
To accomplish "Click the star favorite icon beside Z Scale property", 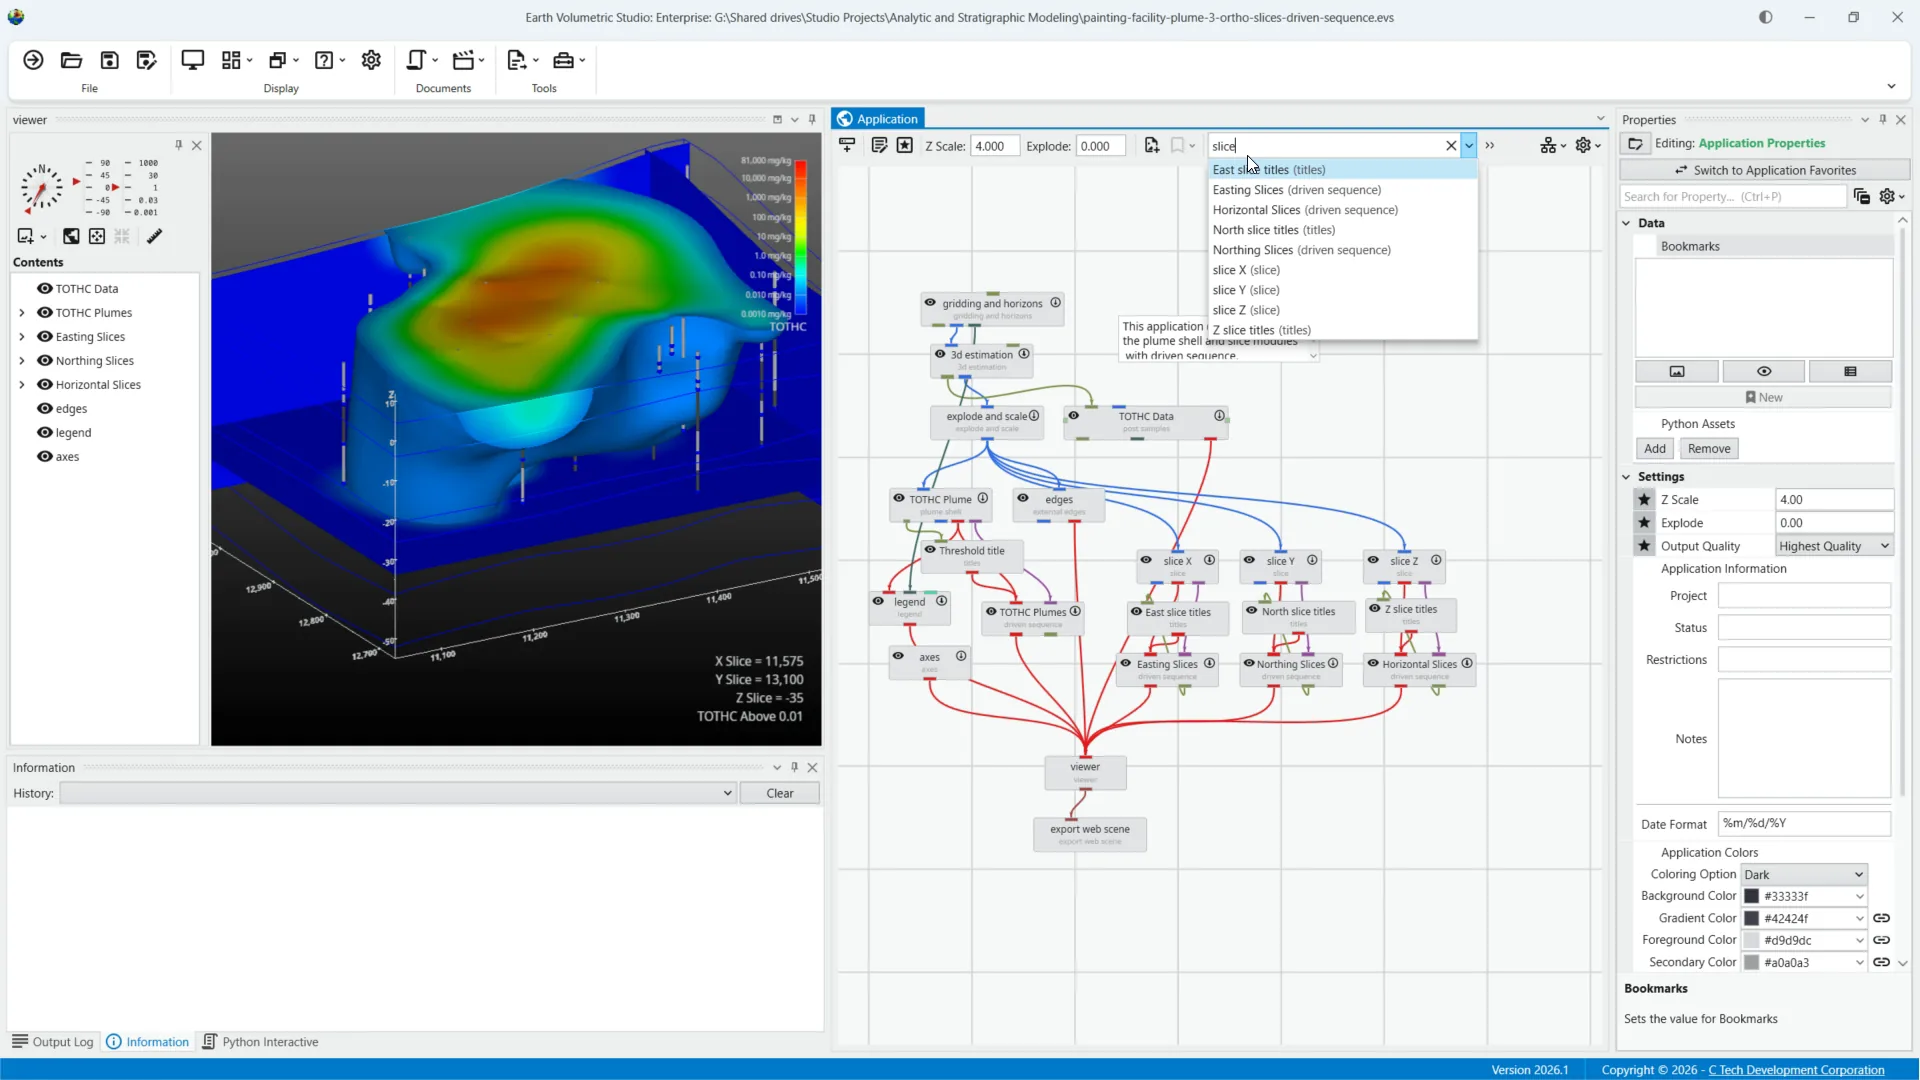I will coord(1644,500).
